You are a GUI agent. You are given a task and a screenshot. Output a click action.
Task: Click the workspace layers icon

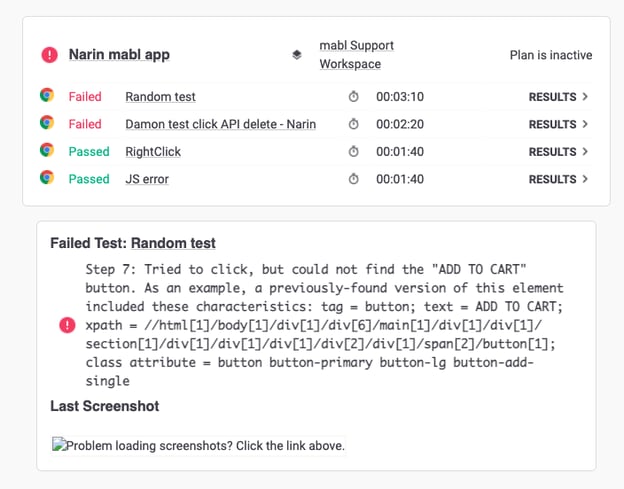(x=297, y=55)
